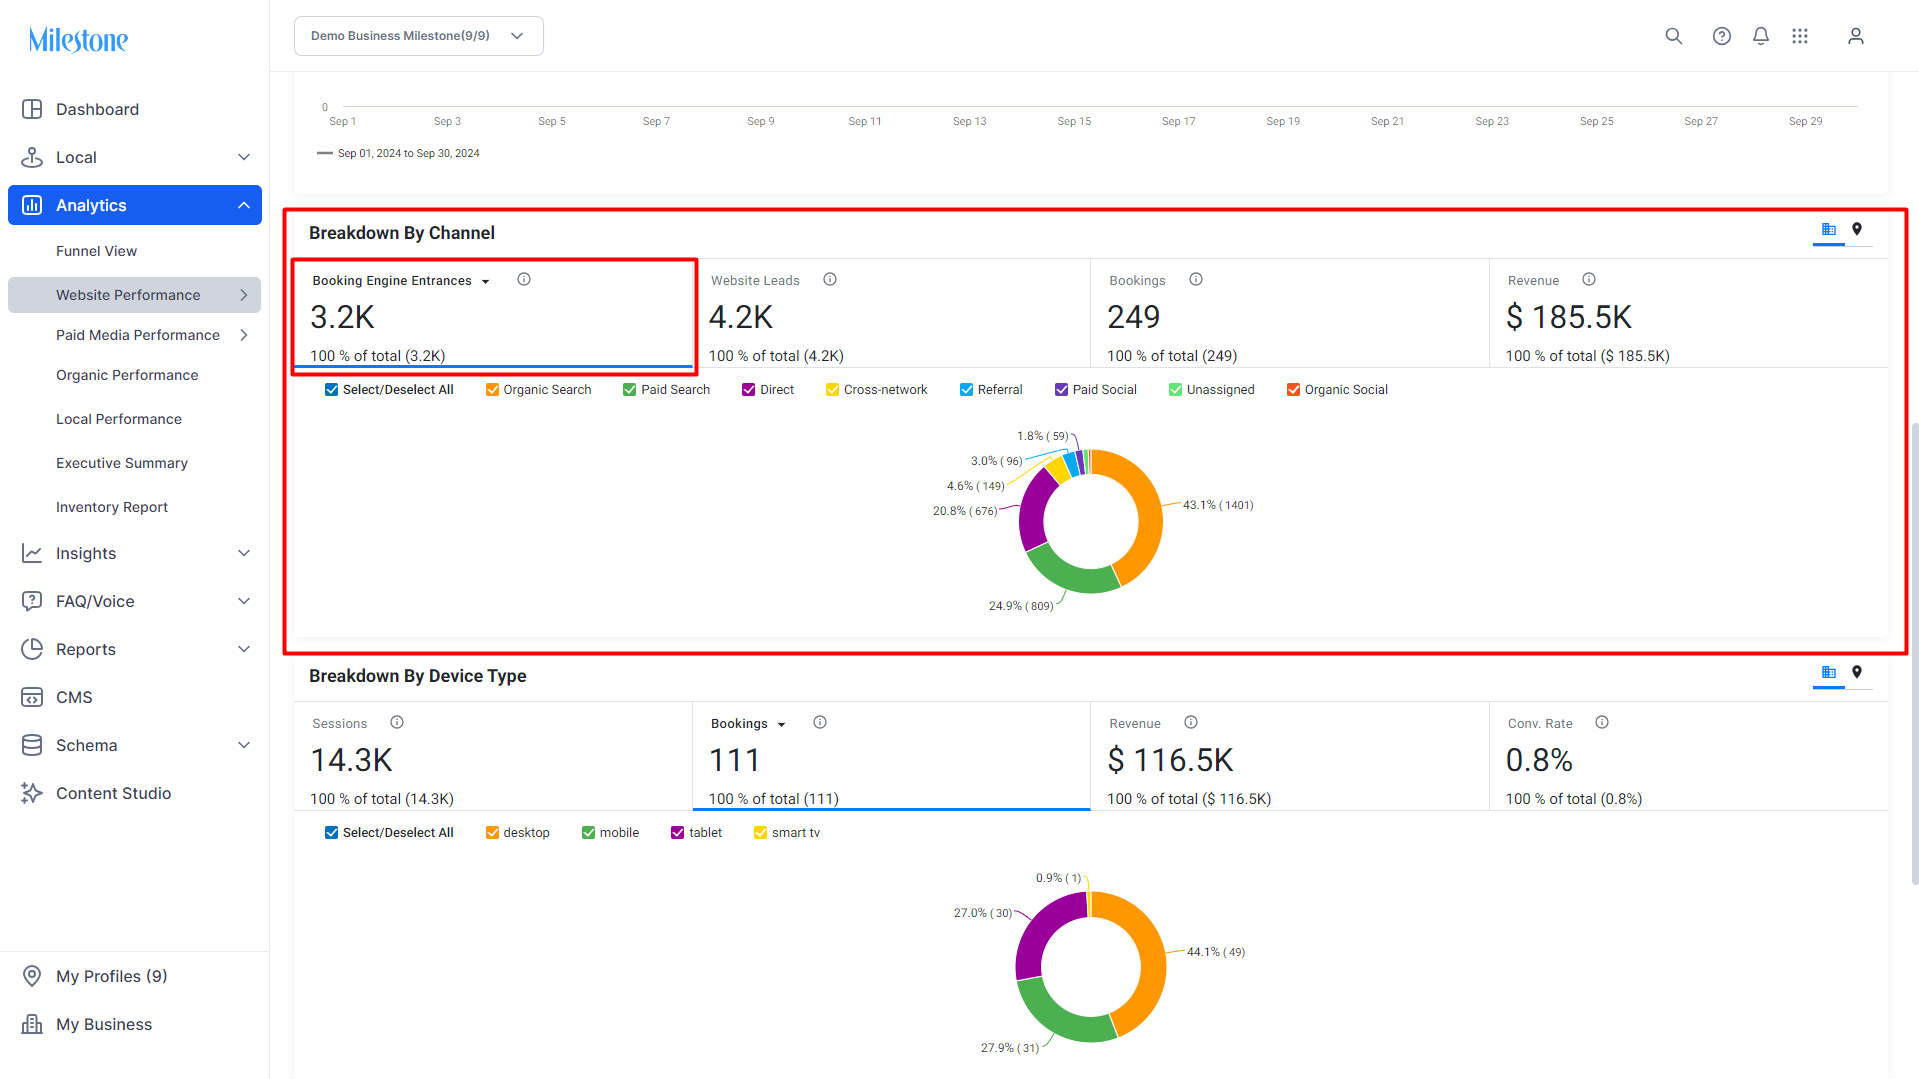Go to Executive Summary page
The image size is (1919, 1079).
pyautogui.click(x=122, y=463)
